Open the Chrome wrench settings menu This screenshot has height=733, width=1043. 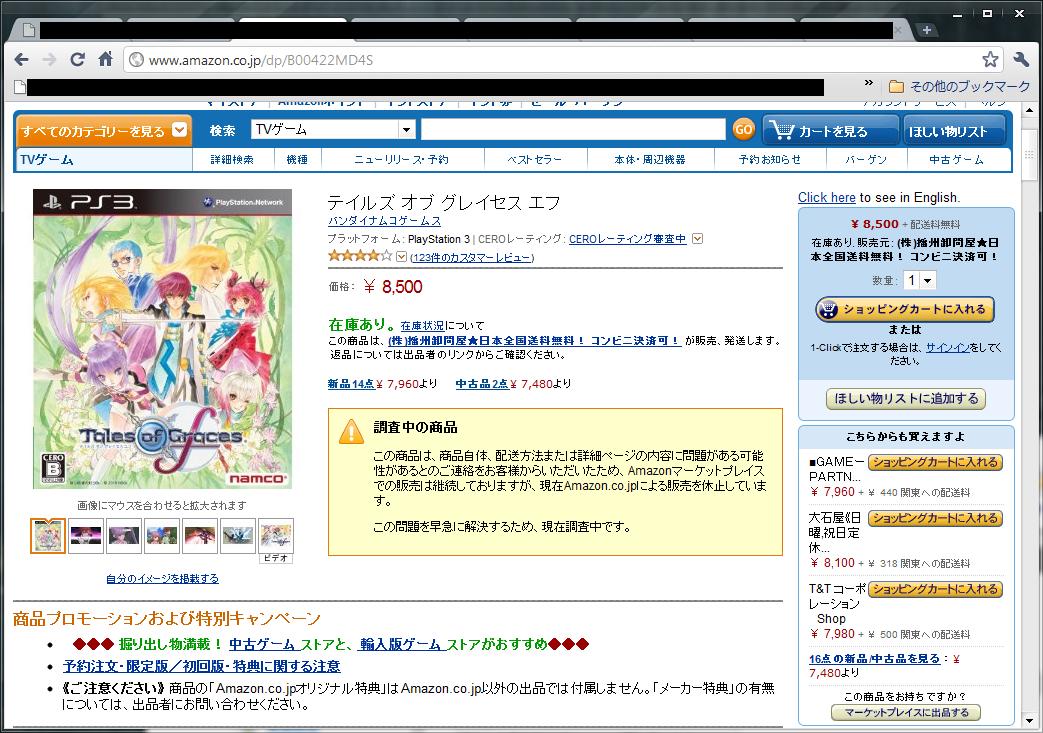tap(1021, 60)
